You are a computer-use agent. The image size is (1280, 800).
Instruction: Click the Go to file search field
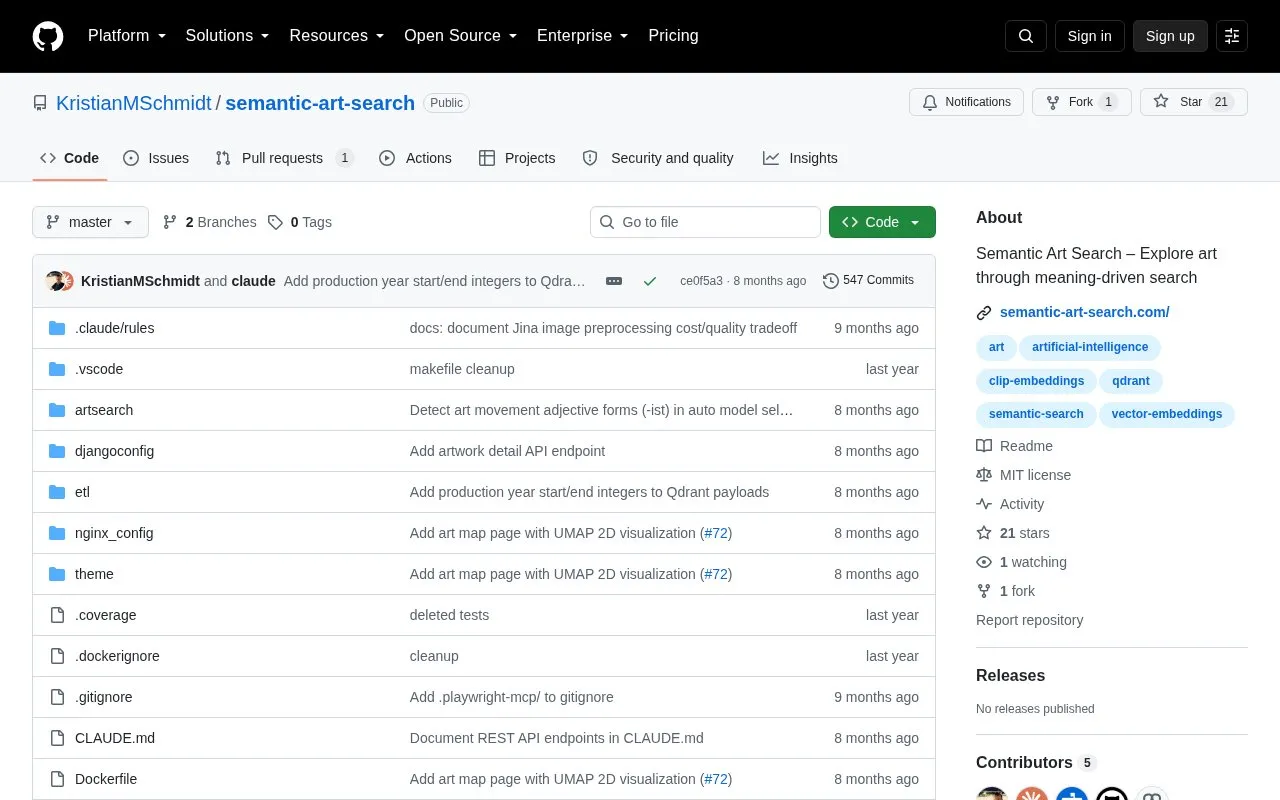coord(705,222)
